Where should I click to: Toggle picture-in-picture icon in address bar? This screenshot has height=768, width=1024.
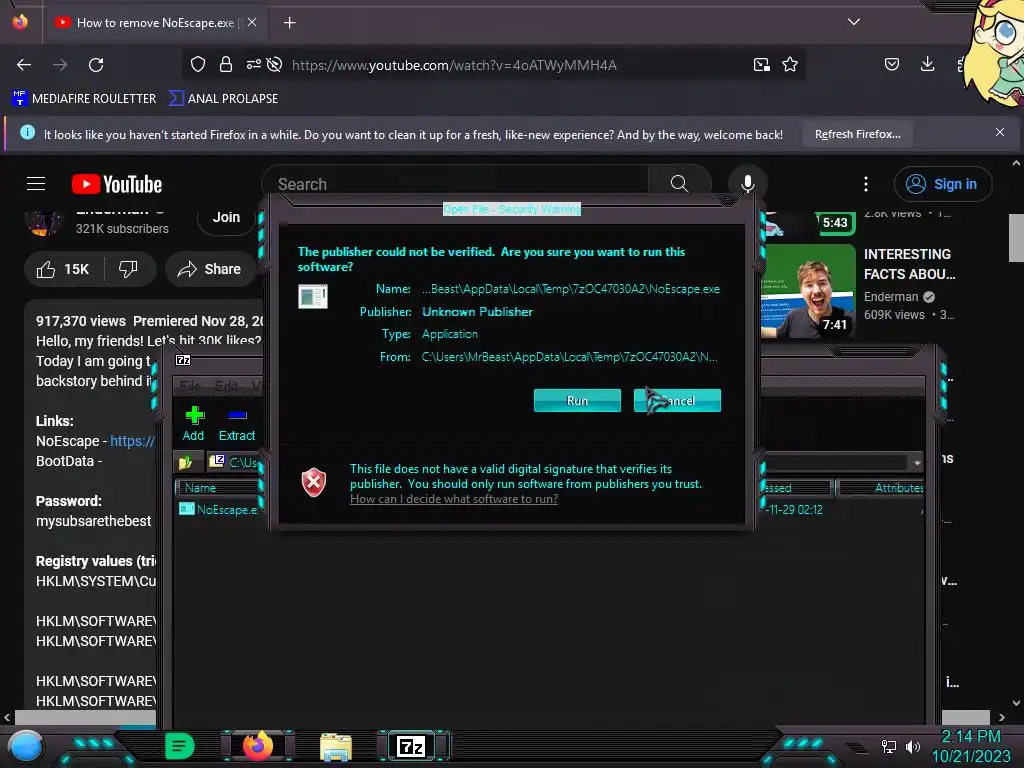pyautogui.click(x=761, y=64)
